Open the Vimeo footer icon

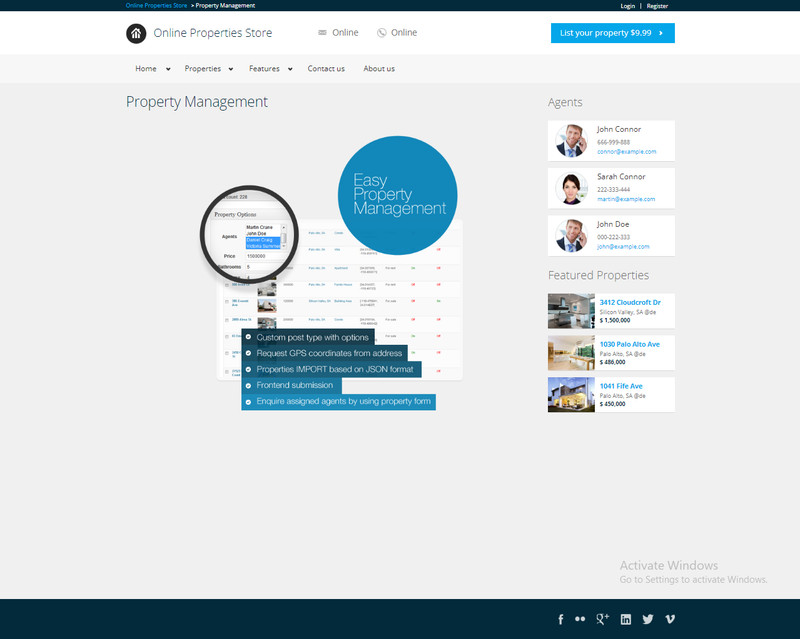point(670,619)
